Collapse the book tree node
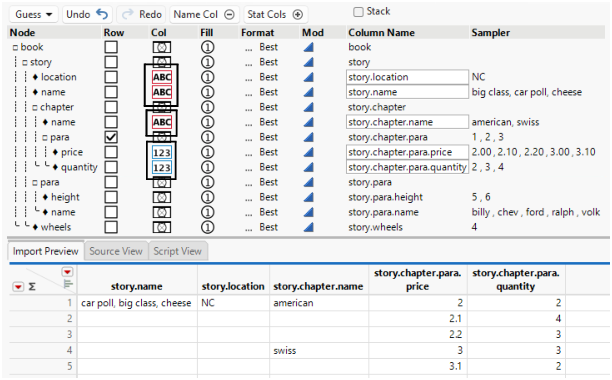The width and height of the screenshot is (612, 380). pyautogui.click(x=15, y=48)
